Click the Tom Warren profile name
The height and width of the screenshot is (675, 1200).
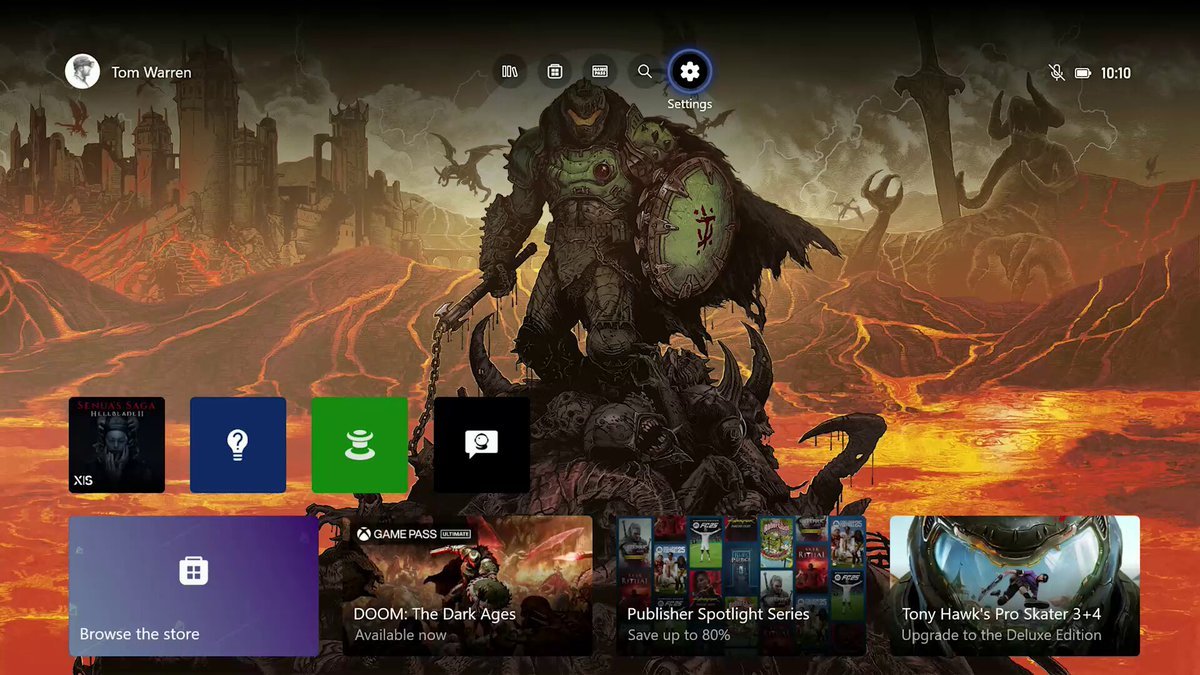point(151,73)
